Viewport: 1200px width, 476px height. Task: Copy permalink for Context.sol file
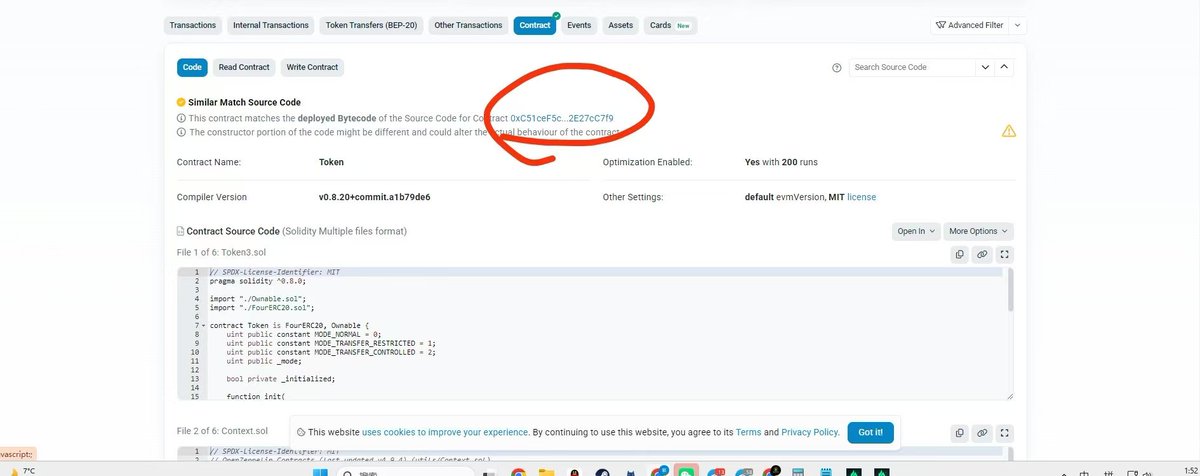click(x=982, y=433)
